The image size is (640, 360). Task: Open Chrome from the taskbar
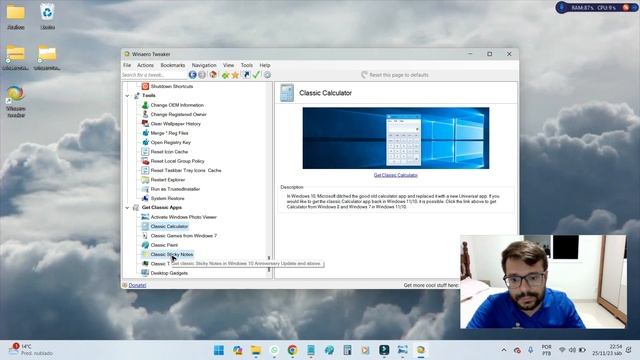click(x=292, y=350)
